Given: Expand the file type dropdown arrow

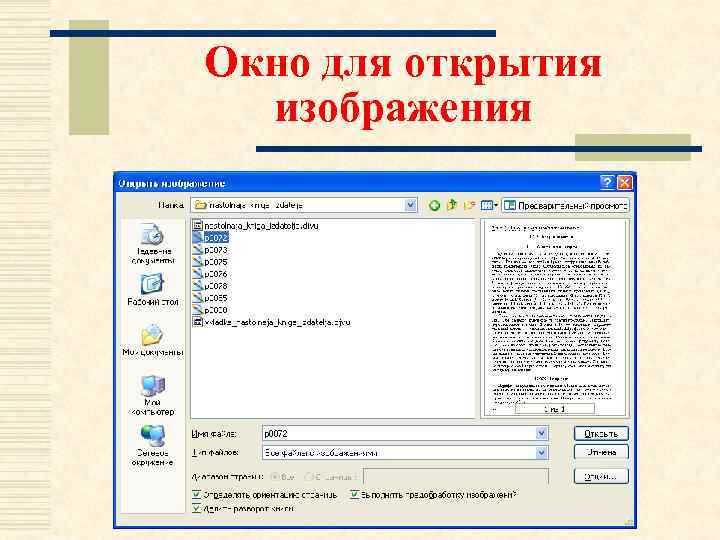Looking at the screenshot, I should click(541, 453).
